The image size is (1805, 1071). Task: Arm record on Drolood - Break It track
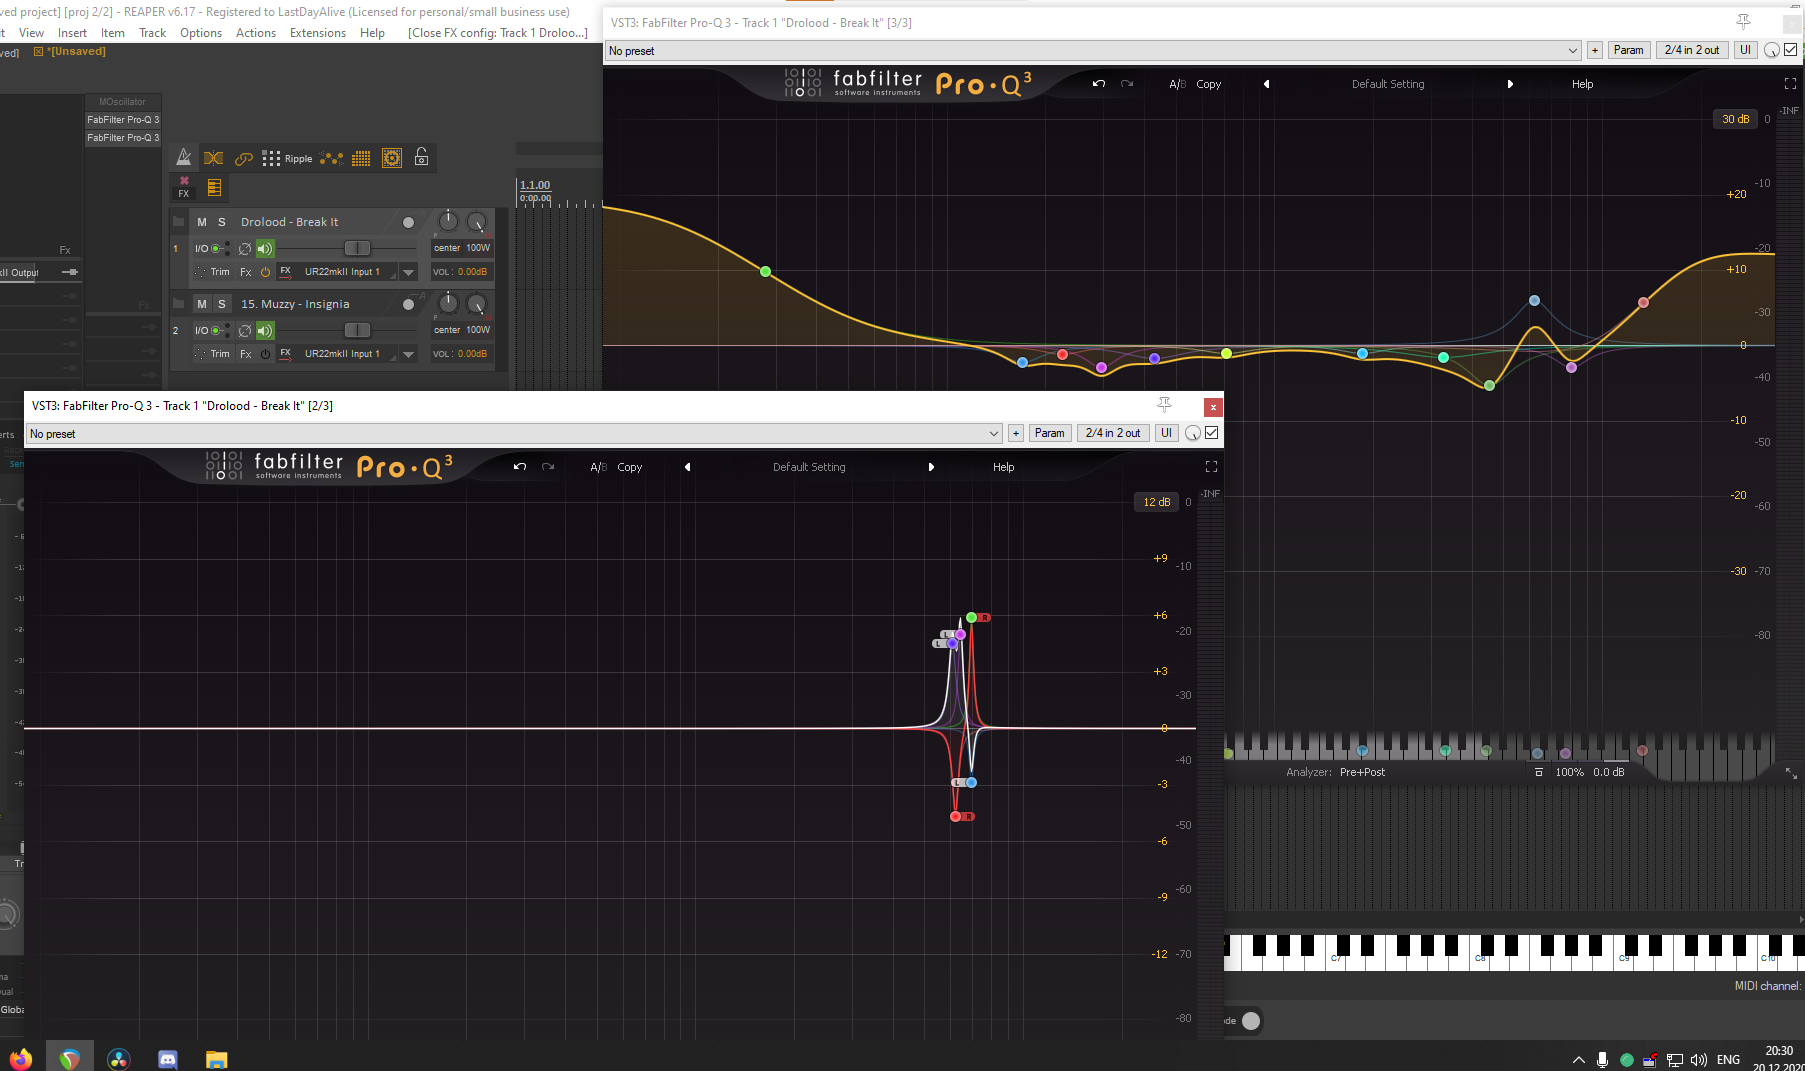[408, 222]
